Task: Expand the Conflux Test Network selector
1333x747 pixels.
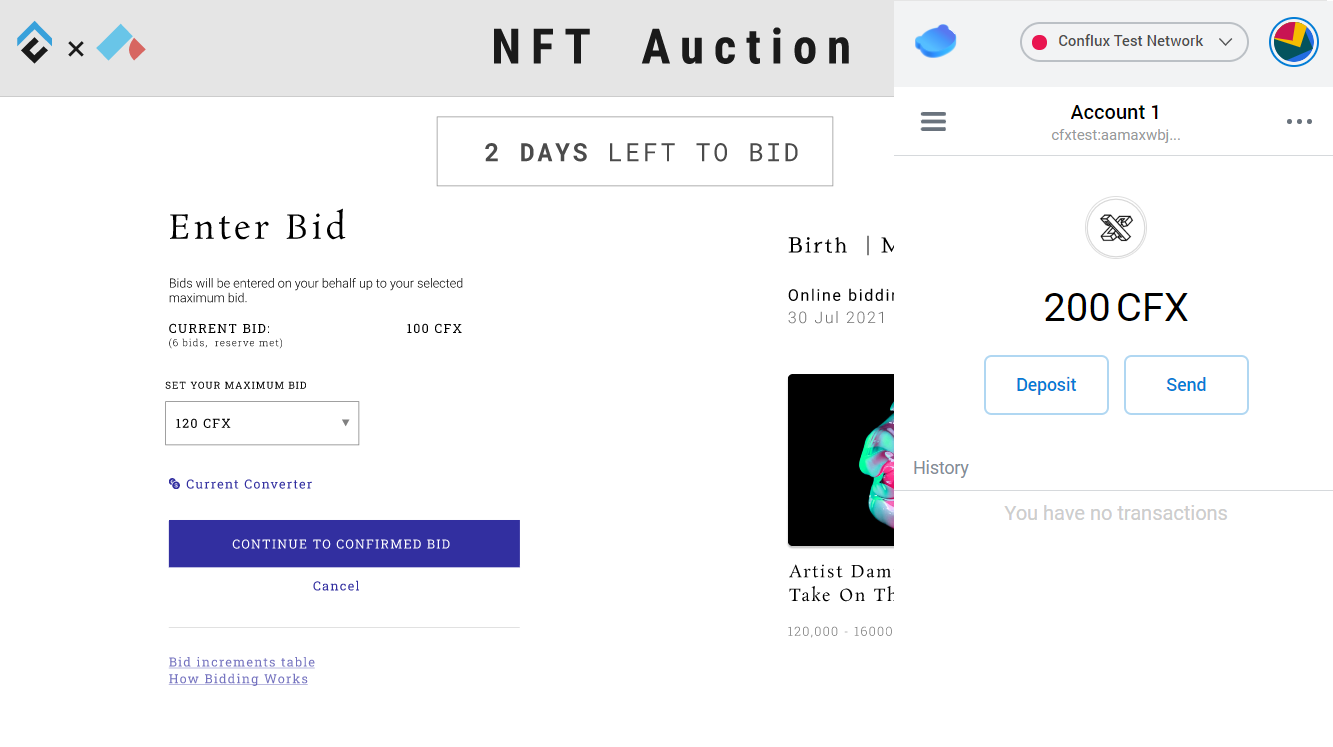Action: point(1134,42)
